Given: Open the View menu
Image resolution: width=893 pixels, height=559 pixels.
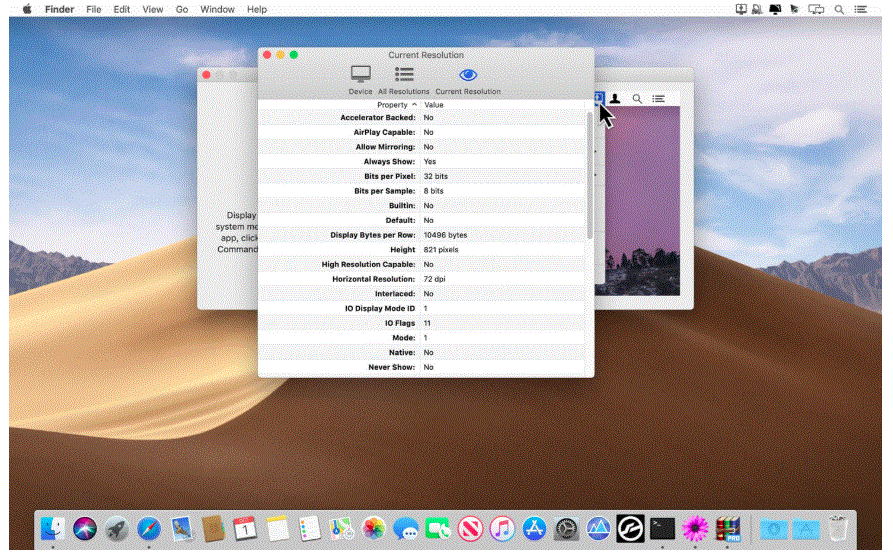Looking at the screenshot, I should [153, 9].
